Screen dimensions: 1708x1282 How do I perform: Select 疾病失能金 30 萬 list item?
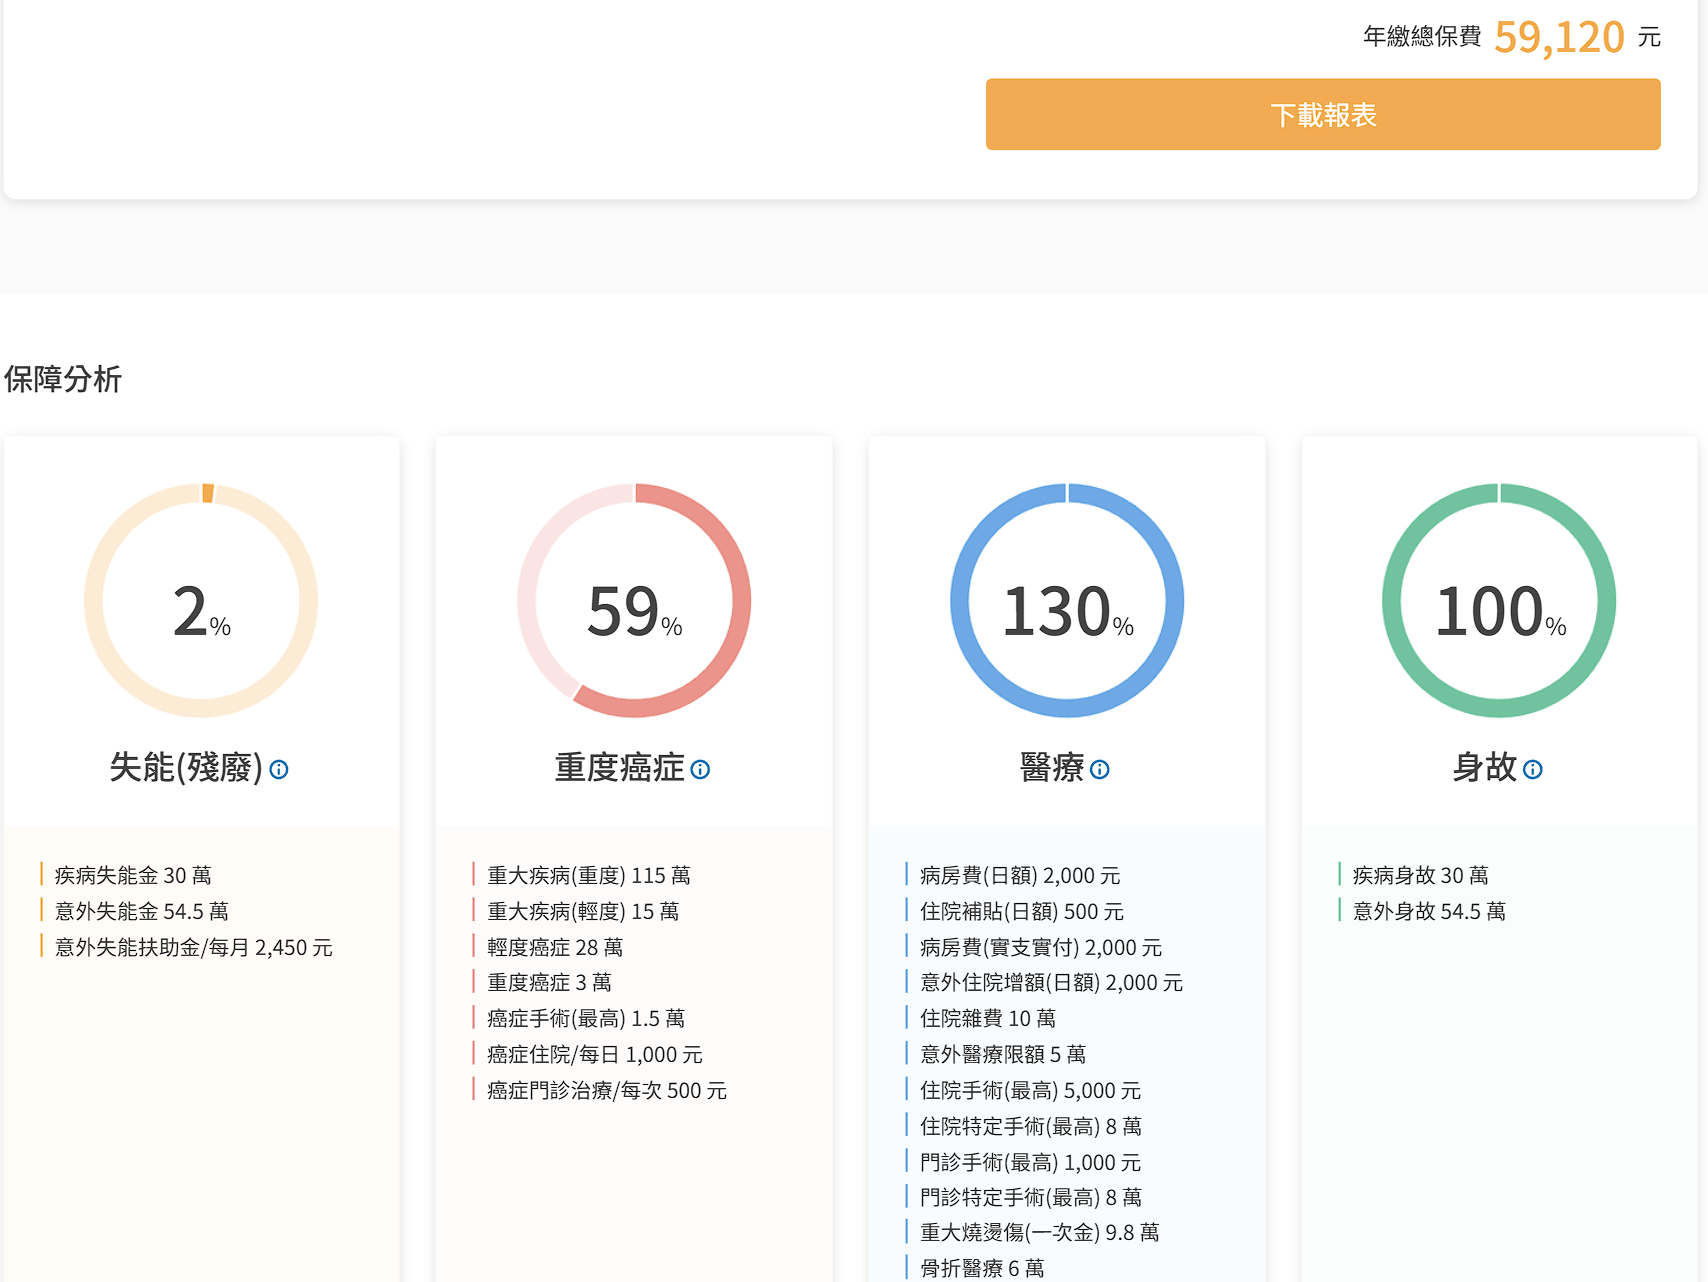(133, 875)
